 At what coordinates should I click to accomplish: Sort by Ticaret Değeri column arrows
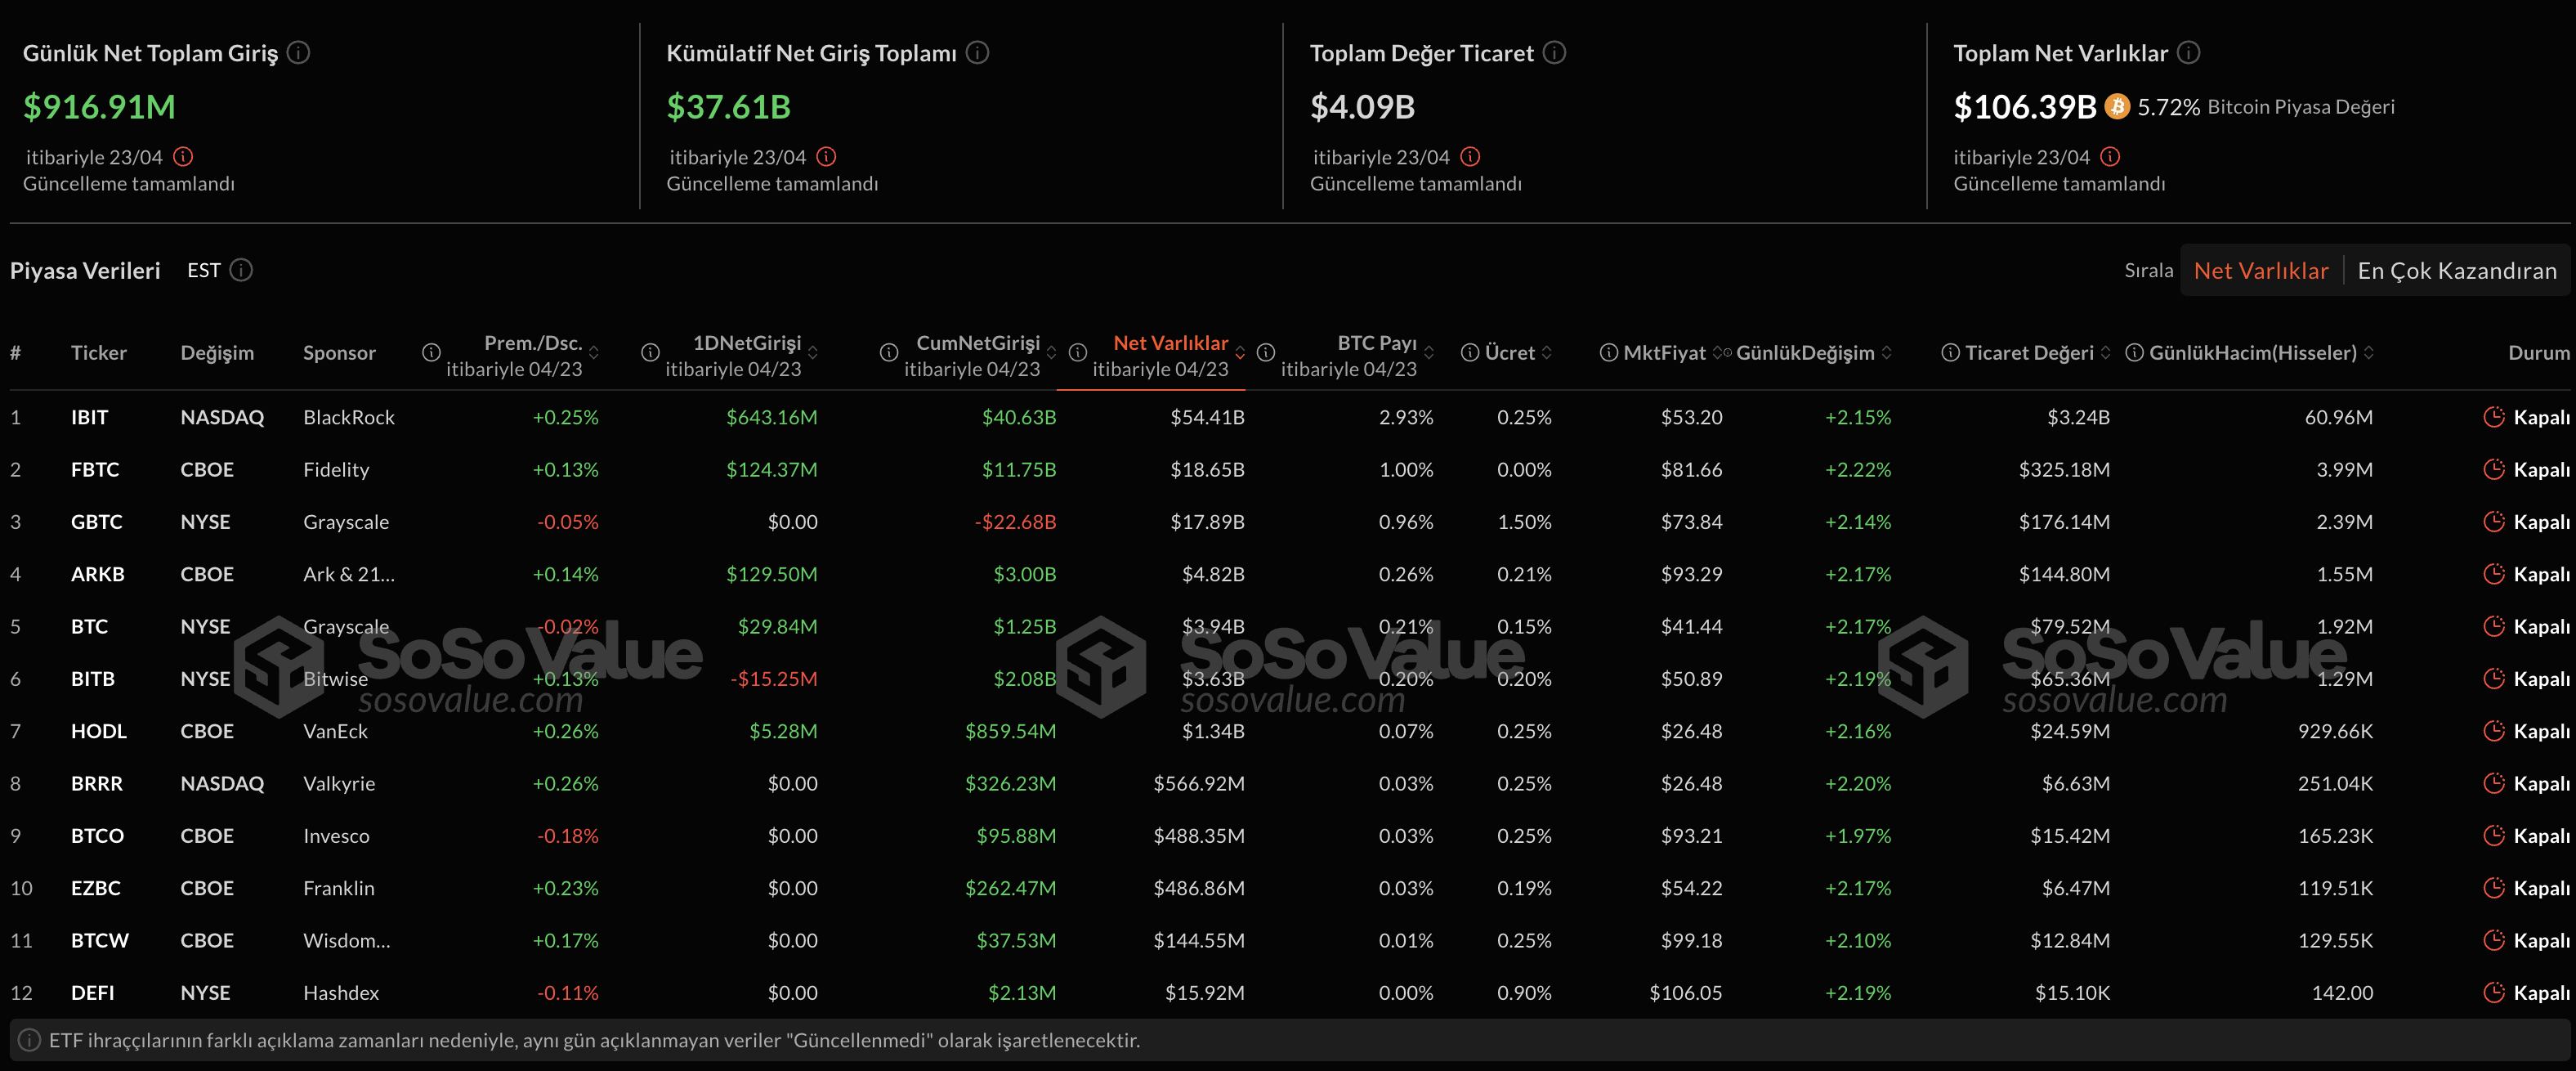click(2106, 353)
